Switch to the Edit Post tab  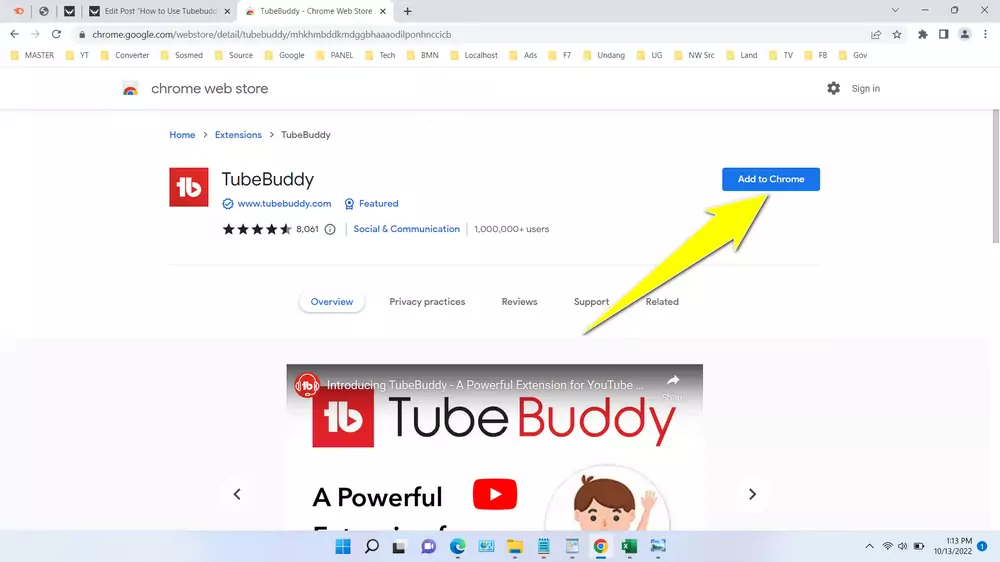coord(159,11)
